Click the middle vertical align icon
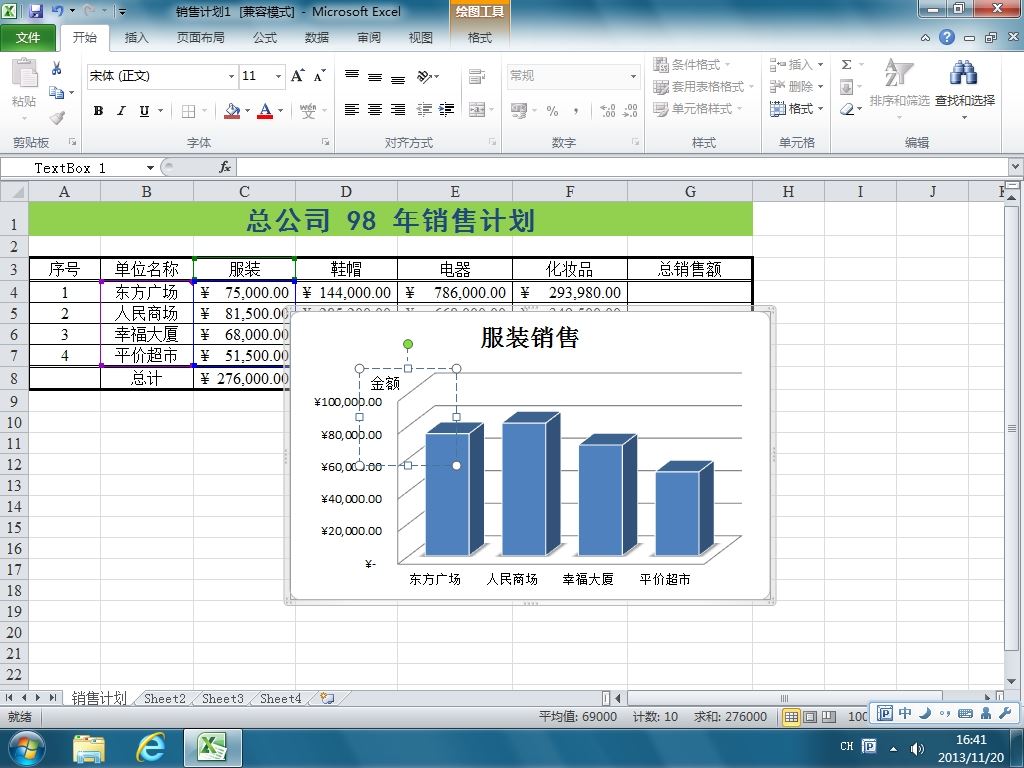 tap(375, 76)
